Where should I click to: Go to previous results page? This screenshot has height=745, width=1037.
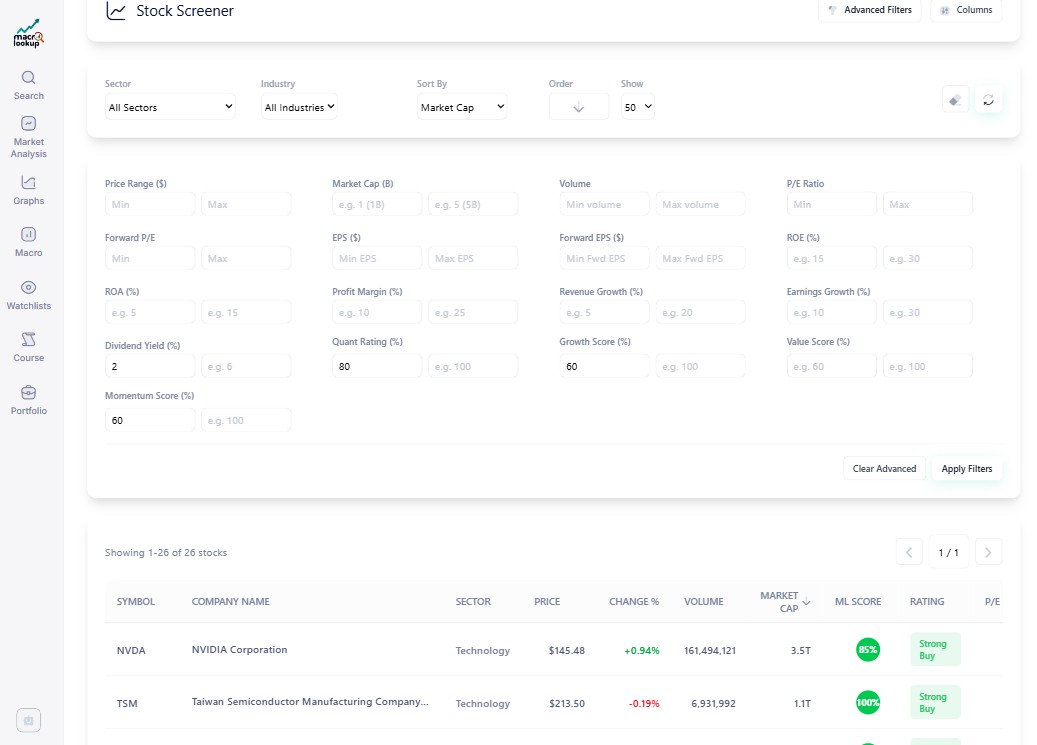click(x=909, y=552)
